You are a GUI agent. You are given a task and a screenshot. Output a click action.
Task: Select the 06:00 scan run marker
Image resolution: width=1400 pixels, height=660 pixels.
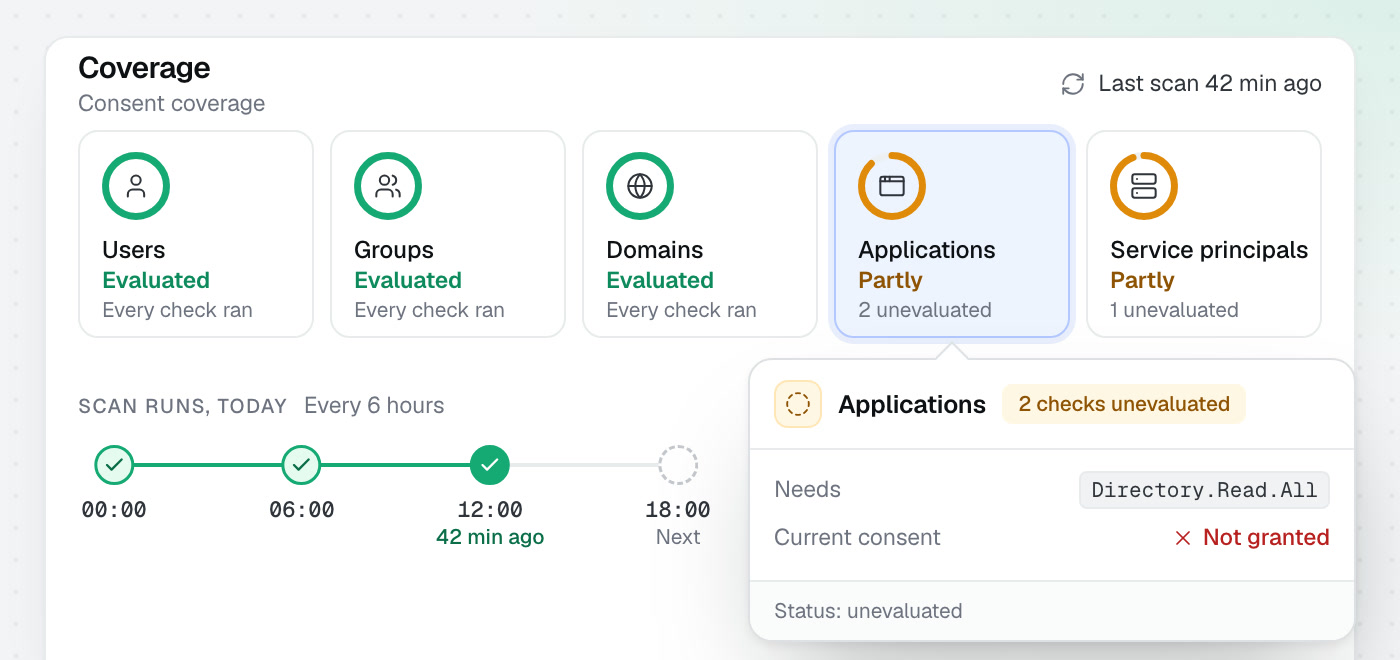point(301,464)
